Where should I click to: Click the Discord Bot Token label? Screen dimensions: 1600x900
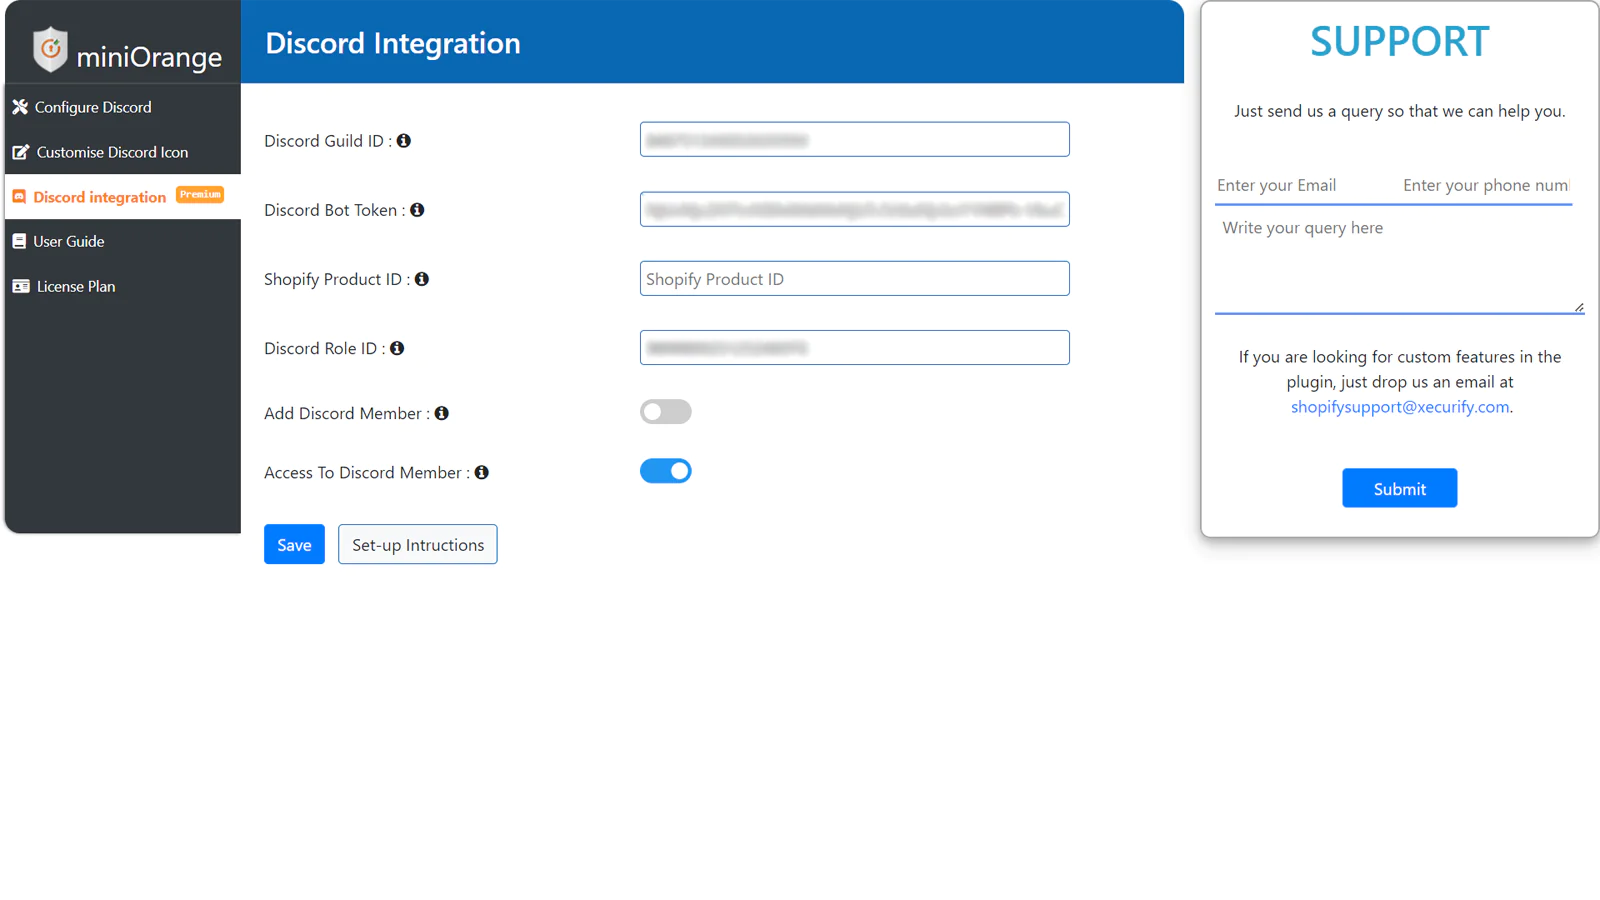[335, 210]
